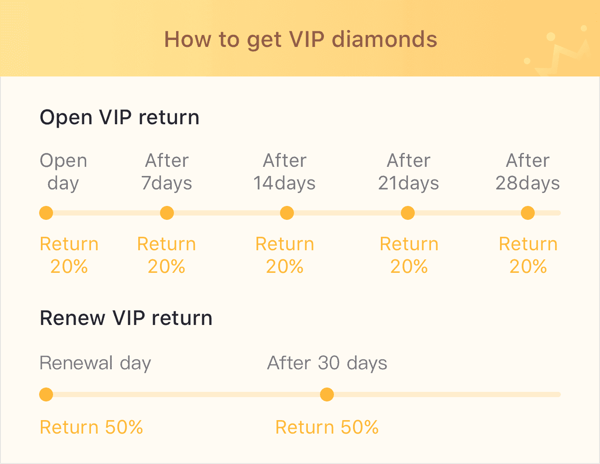The height and width of the screenshot is (464, 600).
Task: Select the After 14days timeline marker
Action: point(287,213)
